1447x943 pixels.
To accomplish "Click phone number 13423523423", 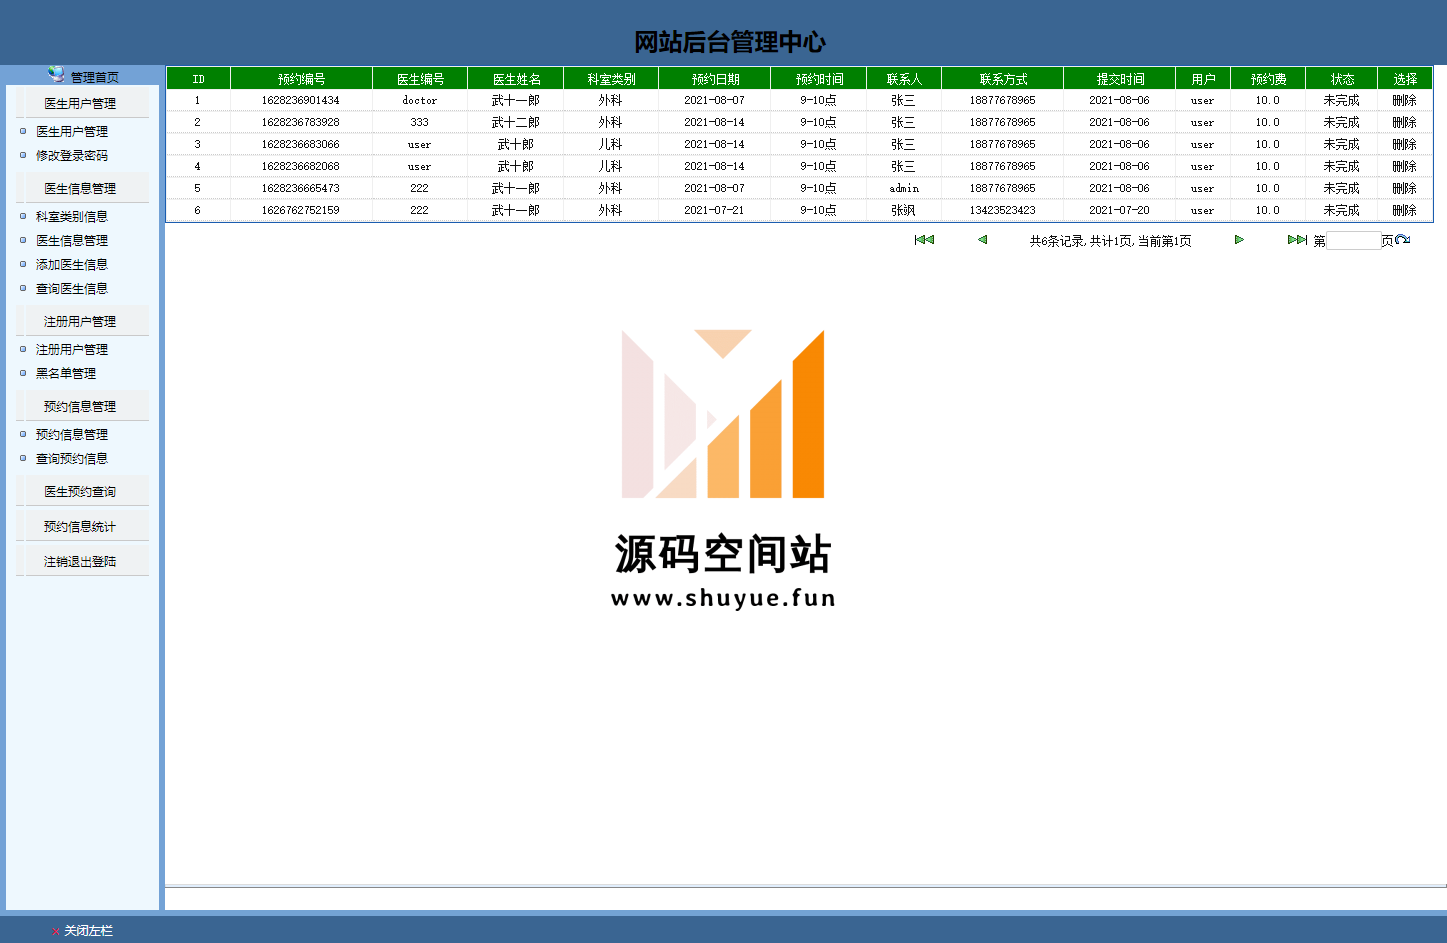I will coord(1003,210).
